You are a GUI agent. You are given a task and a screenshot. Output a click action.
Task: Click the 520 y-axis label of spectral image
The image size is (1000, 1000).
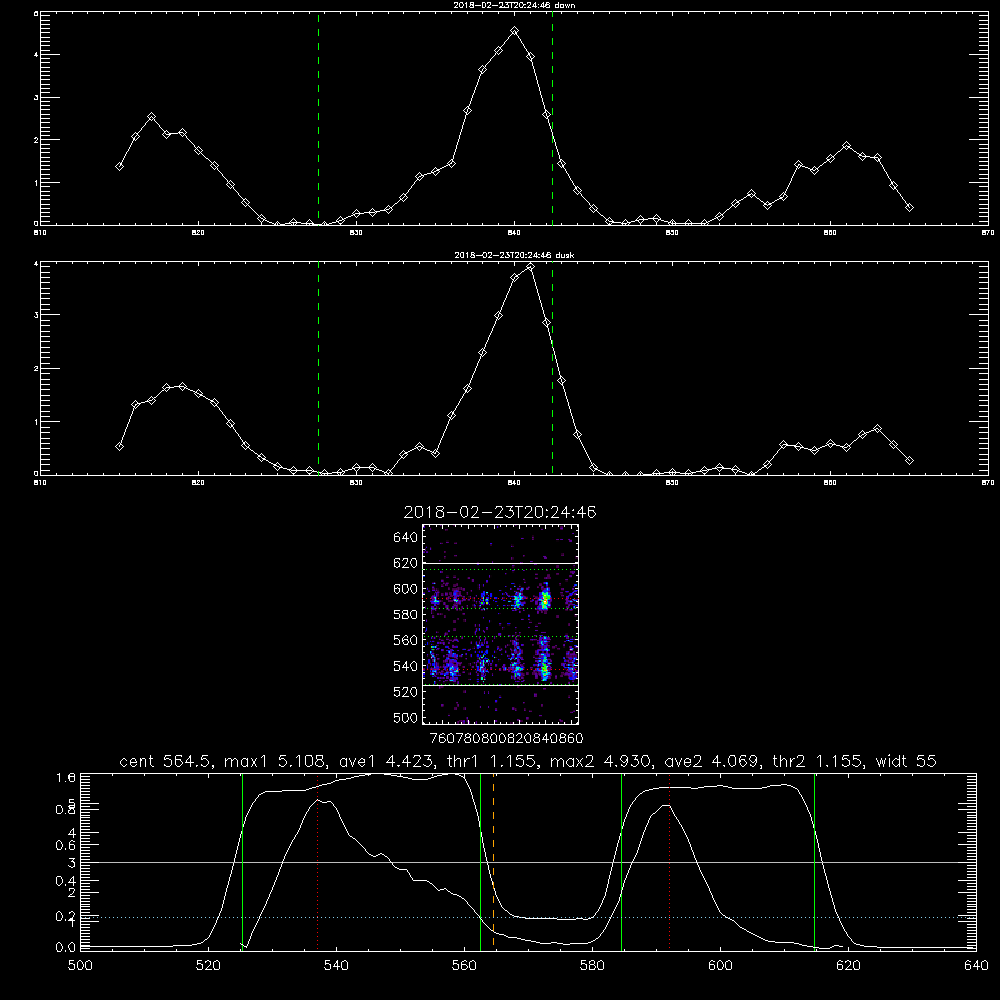(x=406, y=691)
